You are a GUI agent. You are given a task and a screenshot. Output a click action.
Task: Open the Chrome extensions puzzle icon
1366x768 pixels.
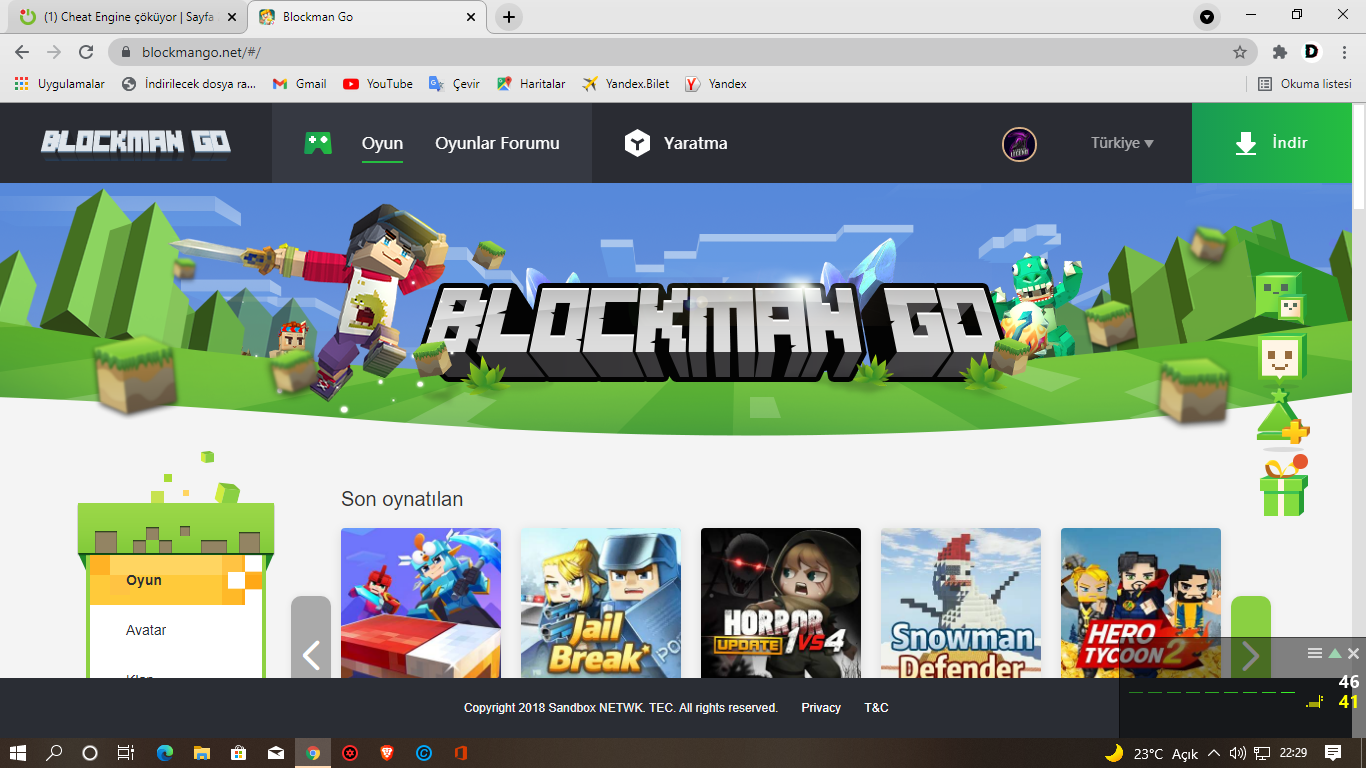coord(1279,52)
